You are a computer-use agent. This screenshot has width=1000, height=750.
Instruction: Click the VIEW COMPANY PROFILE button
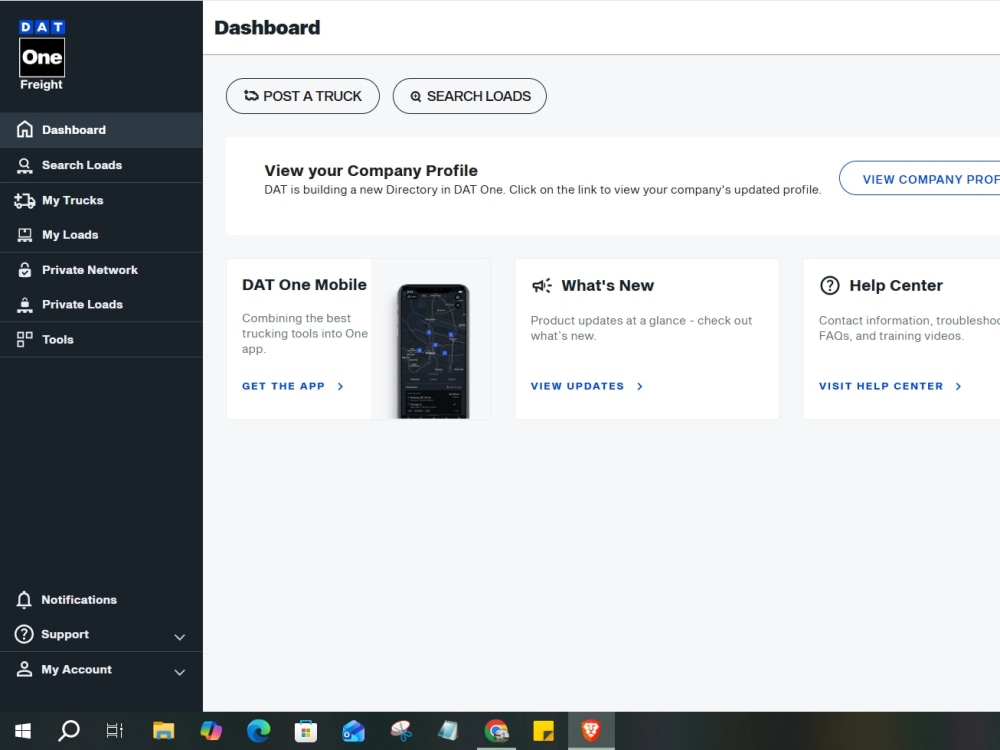coord(920,178)
